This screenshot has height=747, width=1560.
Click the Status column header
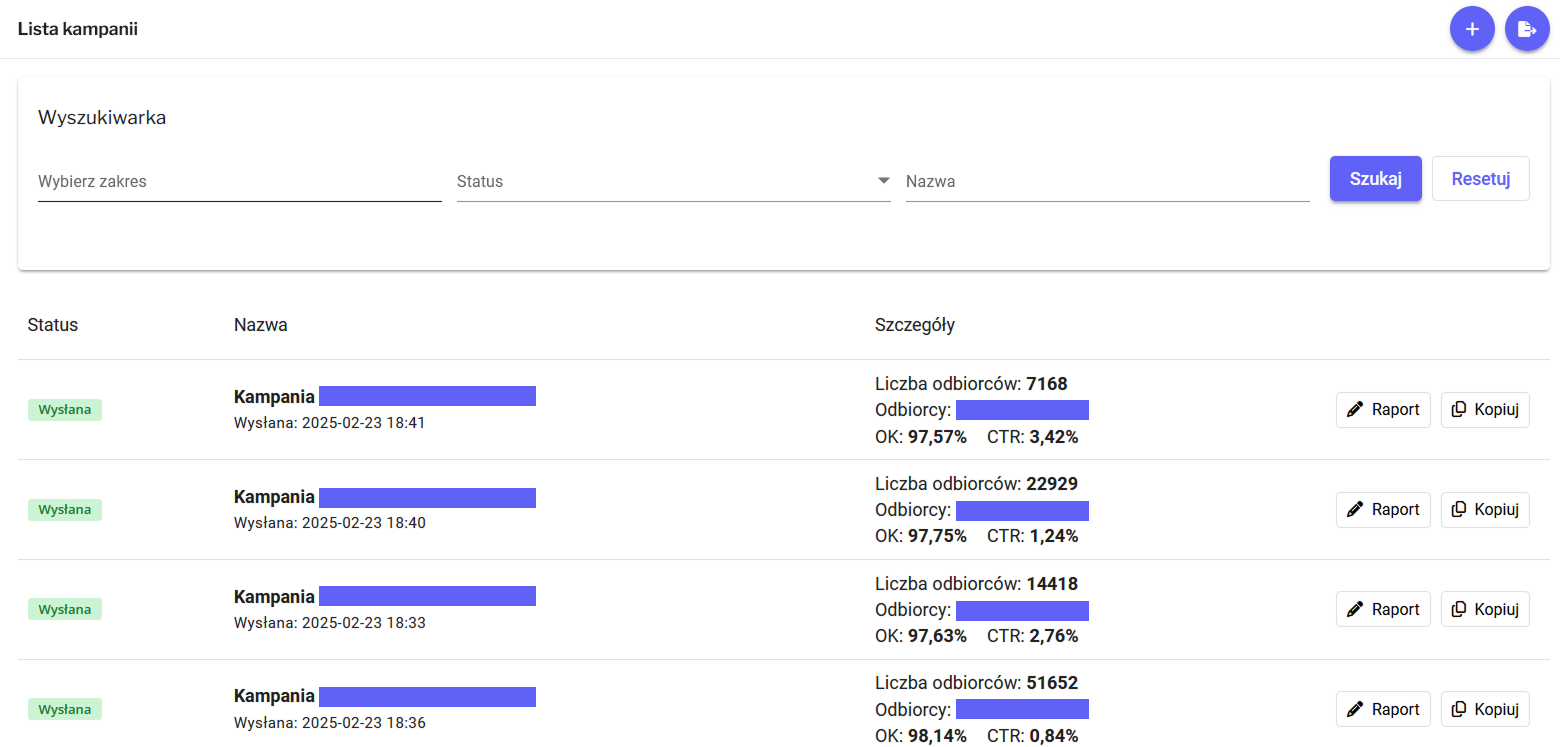pos(53,325)
